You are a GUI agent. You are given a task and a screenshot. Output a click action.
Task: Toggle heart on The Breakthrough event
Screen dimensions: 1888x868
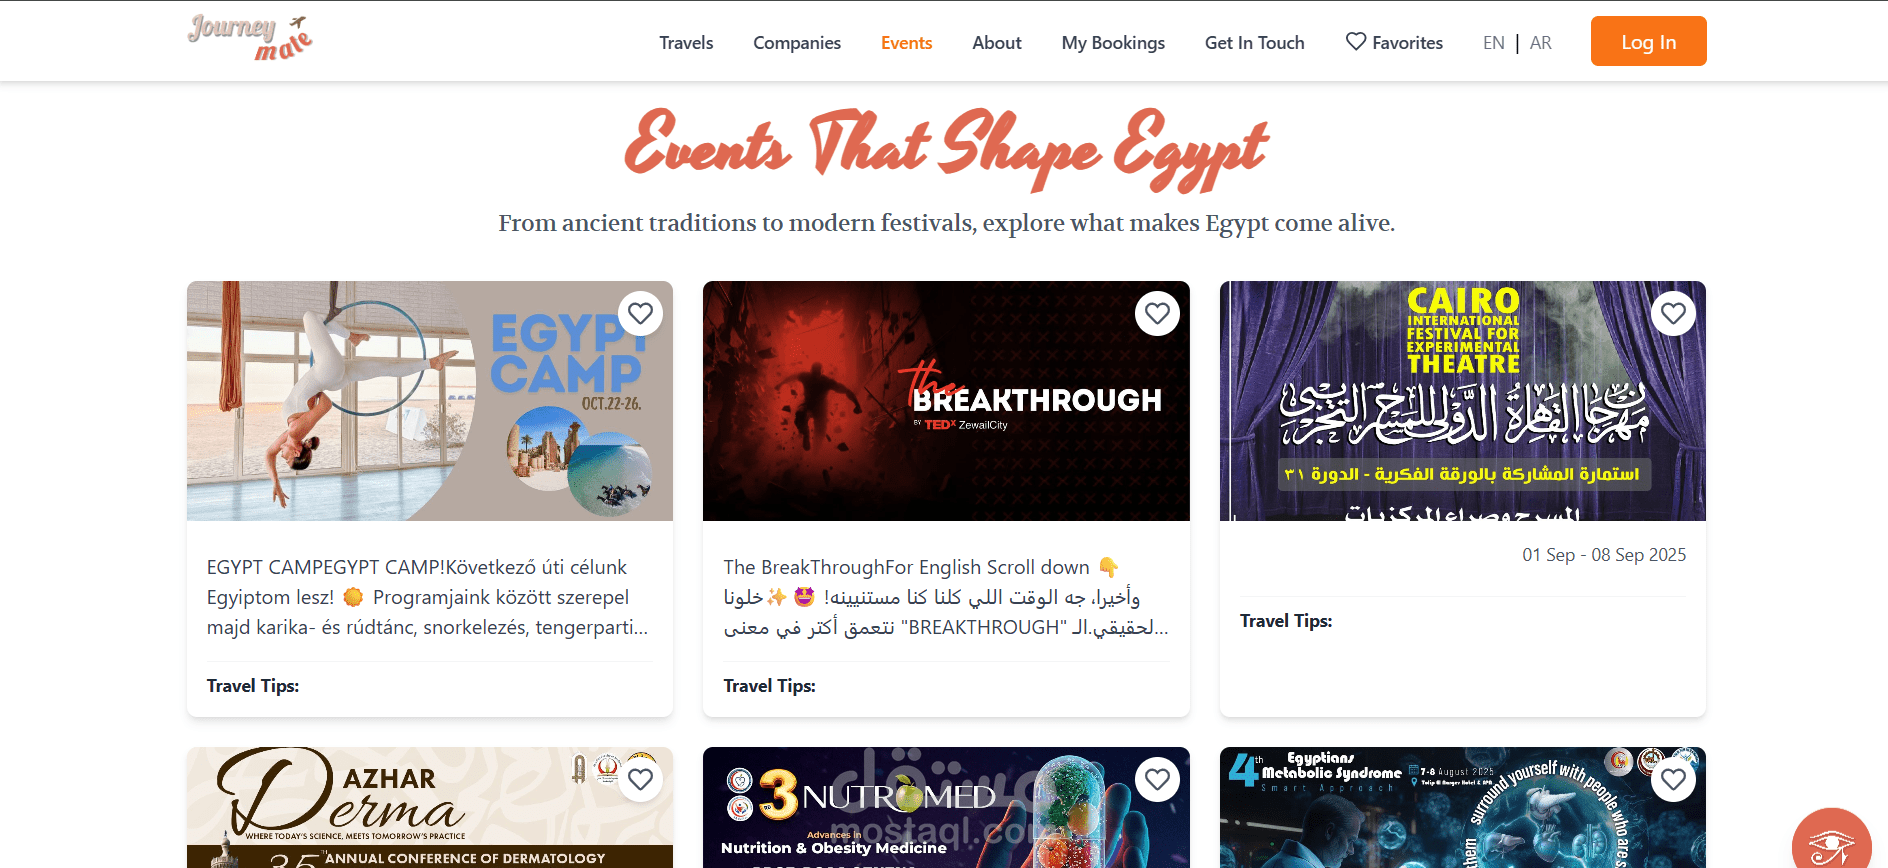tap(1157, 314)
